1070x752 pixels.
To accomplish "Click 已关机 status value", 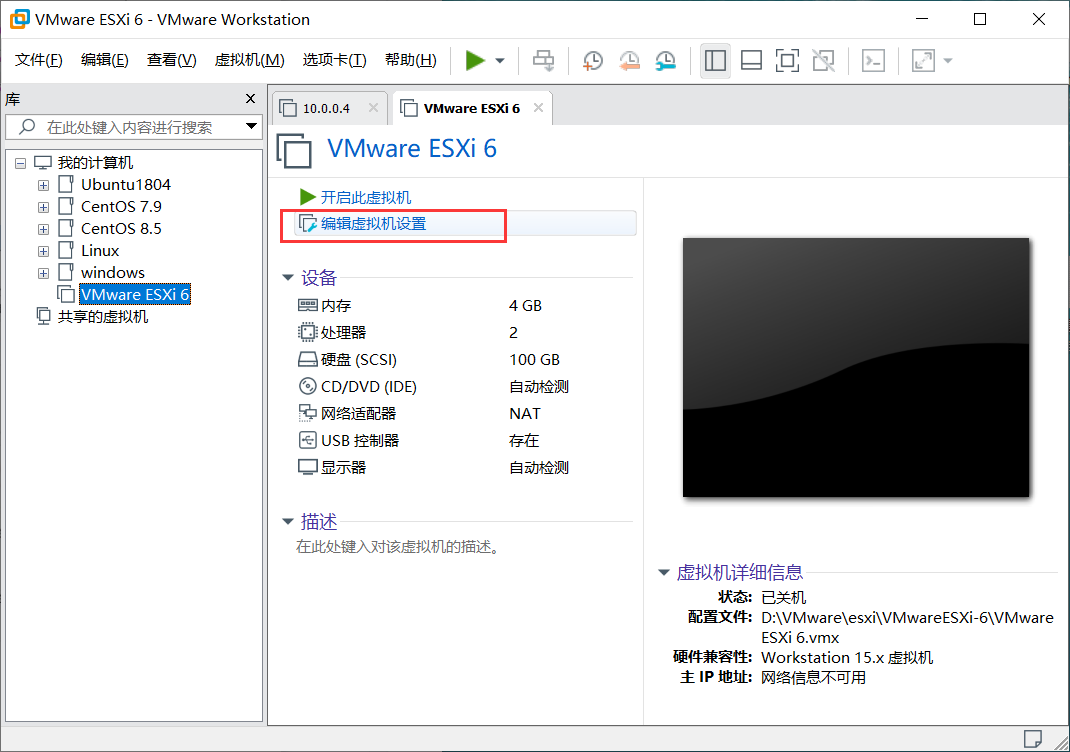I will (783, 597).
